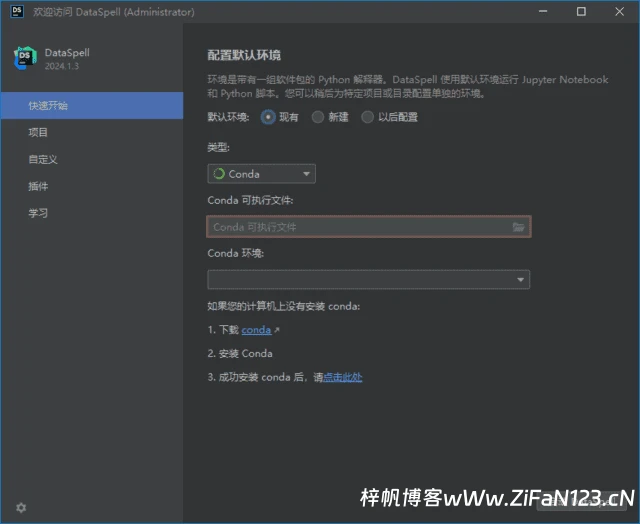Open the 快速开始 sidebar item
640x524 pixels.
[x=48, y=105]
